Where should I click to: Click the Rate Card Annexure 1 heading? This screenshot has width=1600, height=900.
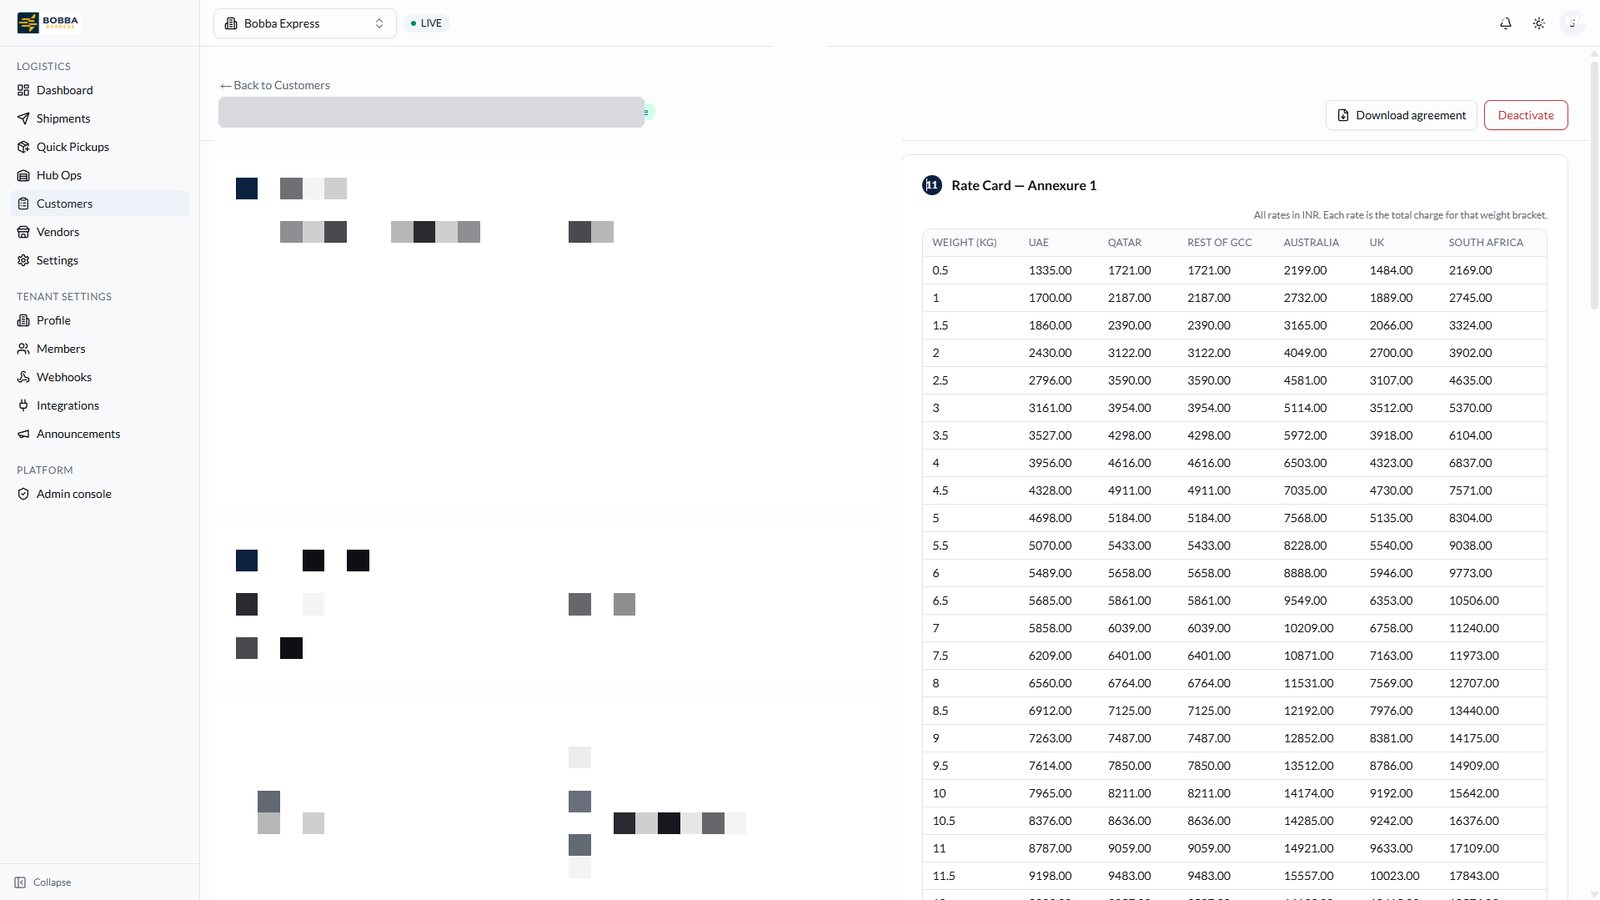[1024, 185]
